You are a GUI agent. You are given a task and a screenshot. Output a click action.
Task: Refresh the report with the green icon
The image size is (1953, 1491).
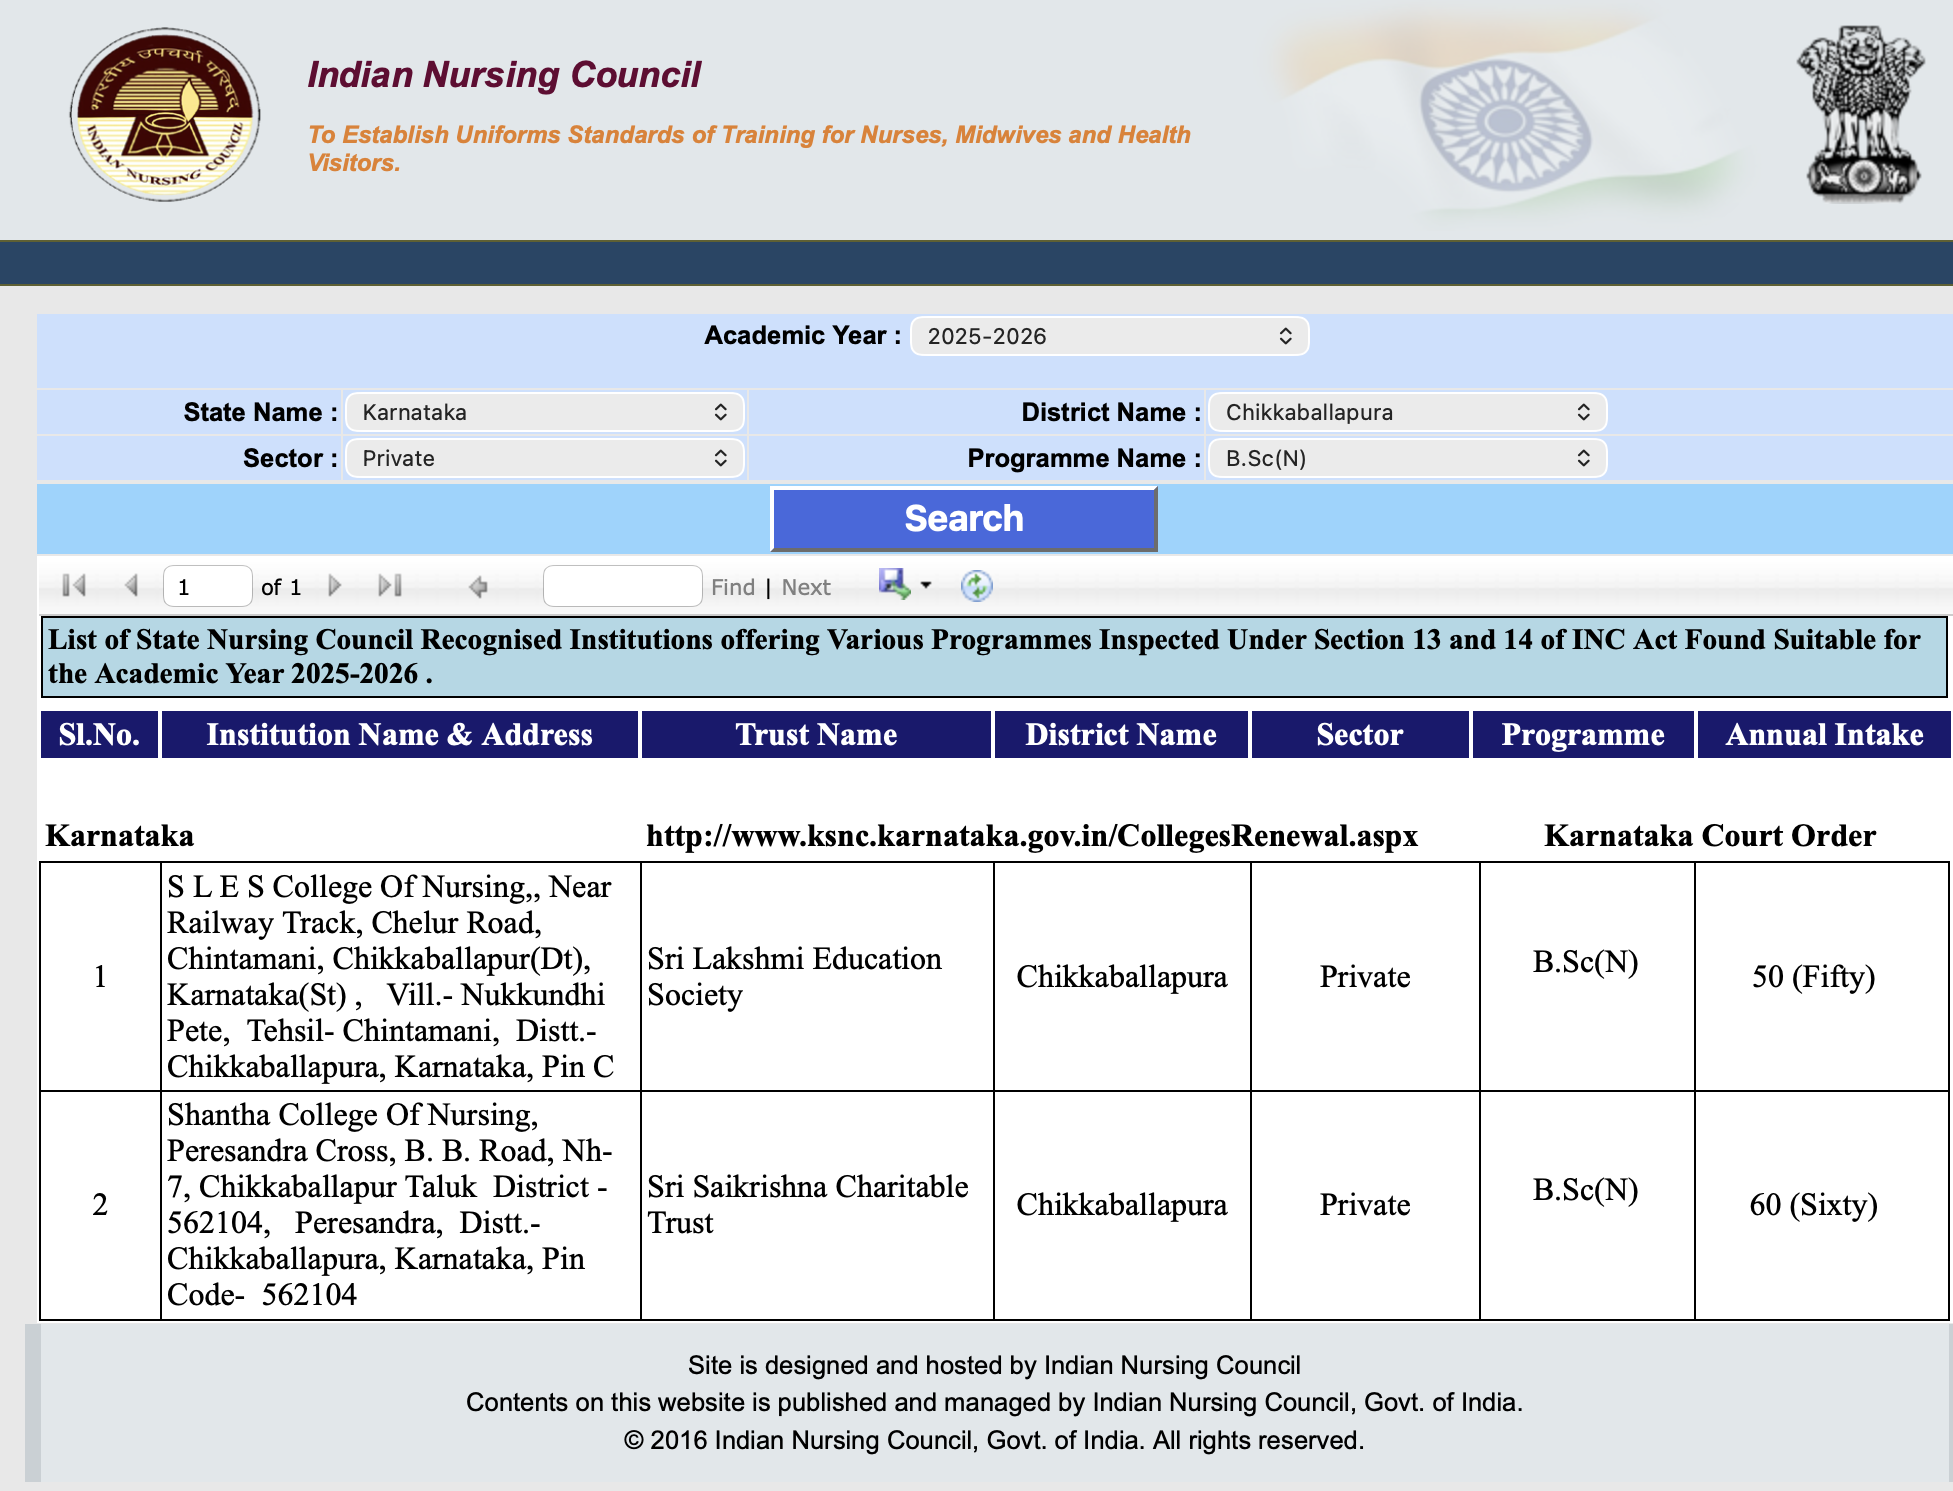click(977, 586)
